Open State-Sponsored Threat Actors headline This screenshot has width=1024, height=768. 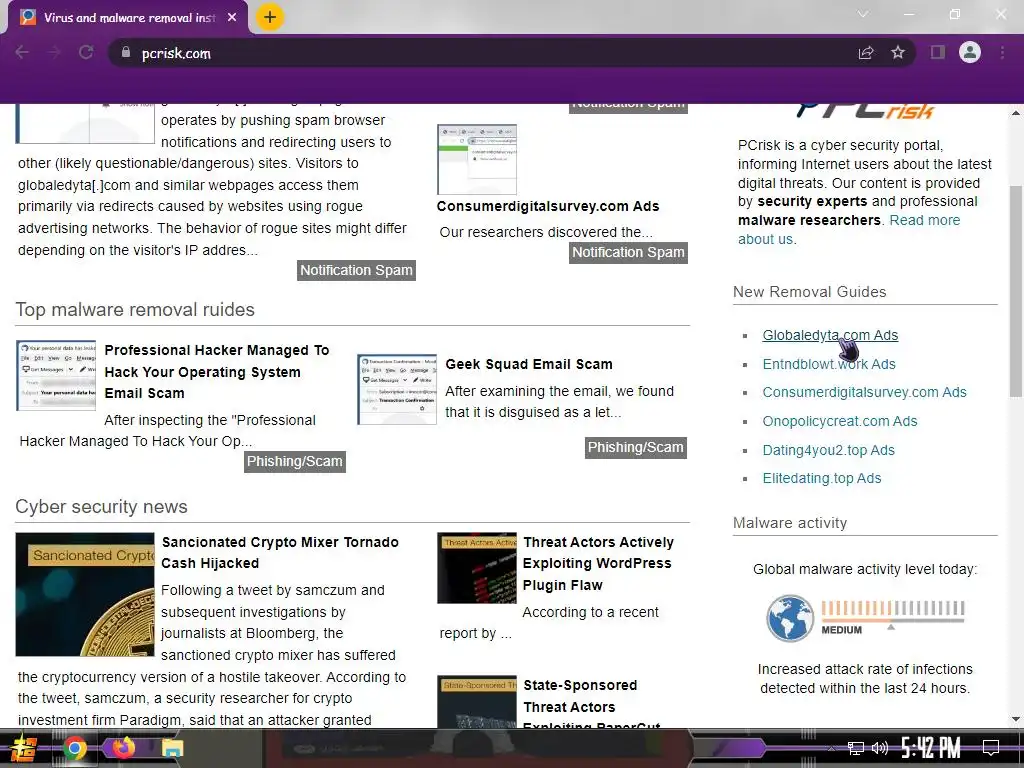(592, 705)
